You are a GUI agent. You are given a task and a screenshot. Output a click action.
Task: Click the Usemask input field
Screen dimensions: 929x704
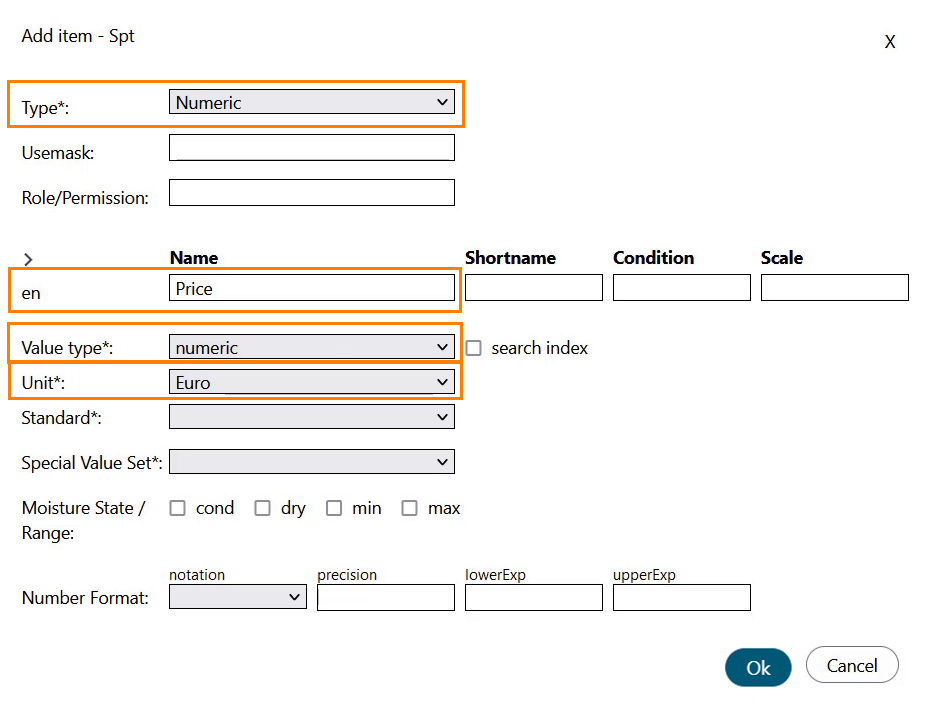311,148
